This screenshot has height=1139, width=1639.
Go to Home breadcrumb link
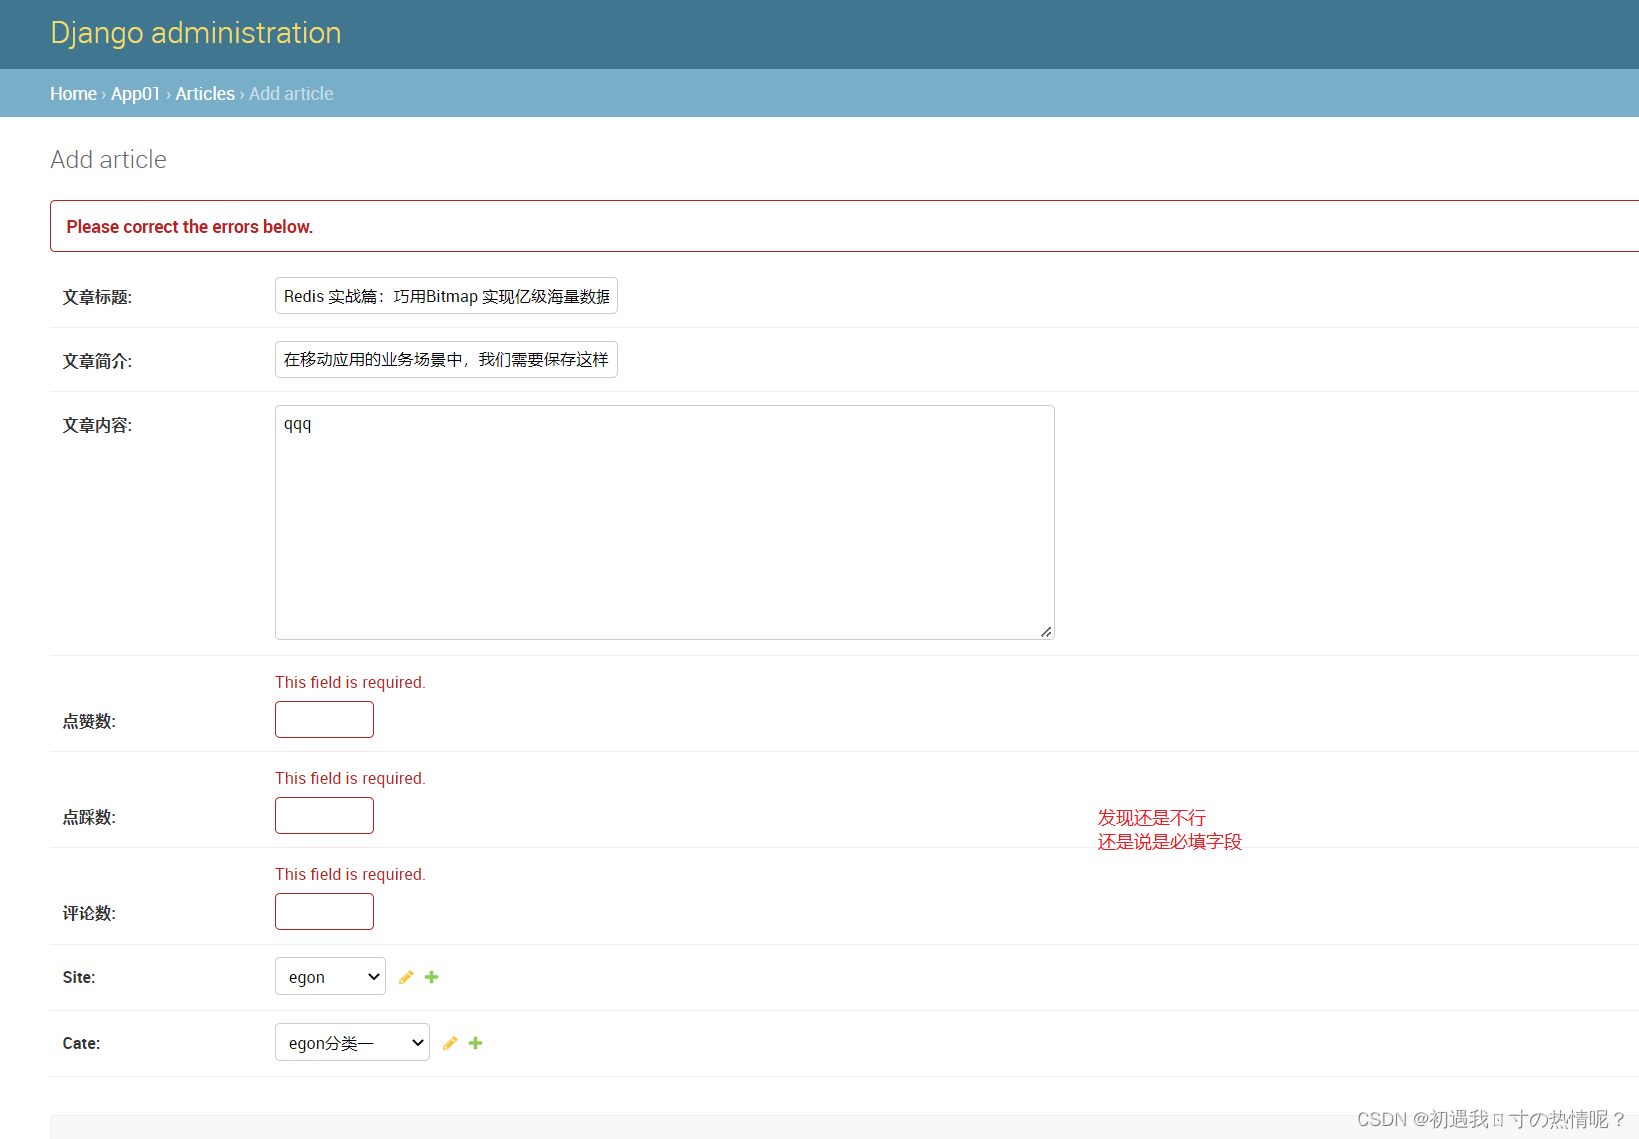73,93
